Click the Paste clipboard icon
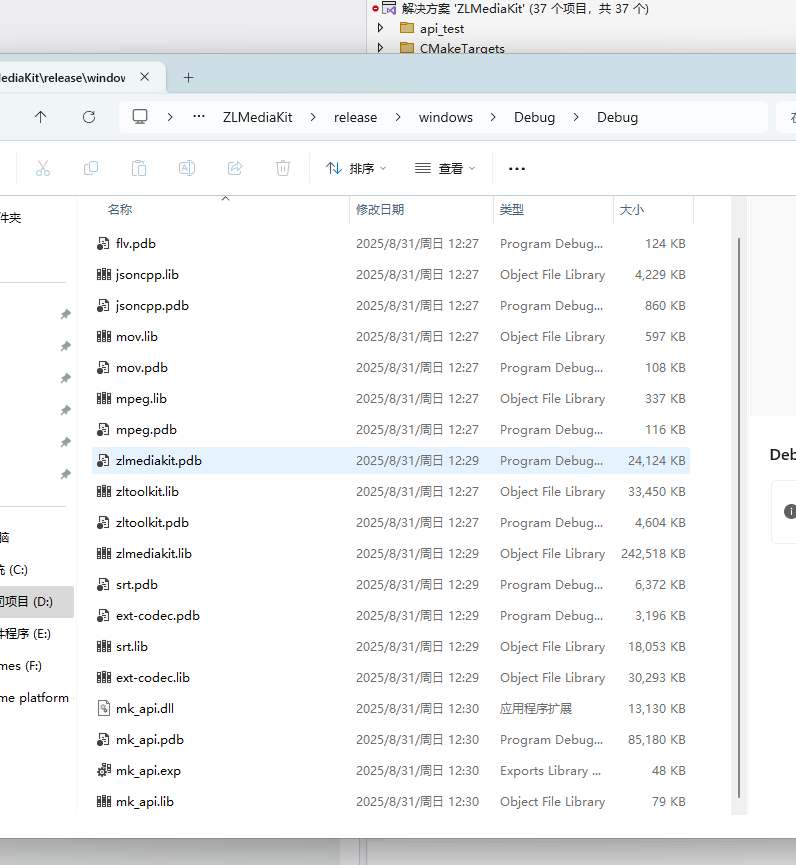 (139, 168)
